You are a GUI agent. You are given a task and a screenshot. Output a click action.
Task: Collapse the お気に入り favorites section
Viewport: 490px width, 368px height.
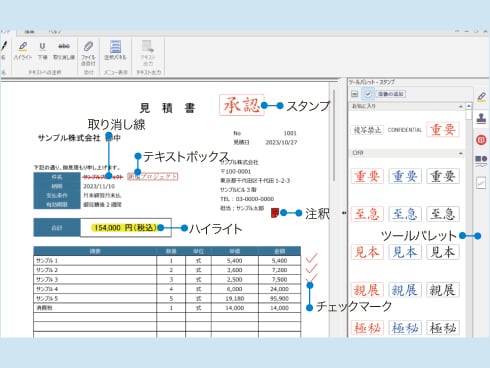[x=461, y=106]
